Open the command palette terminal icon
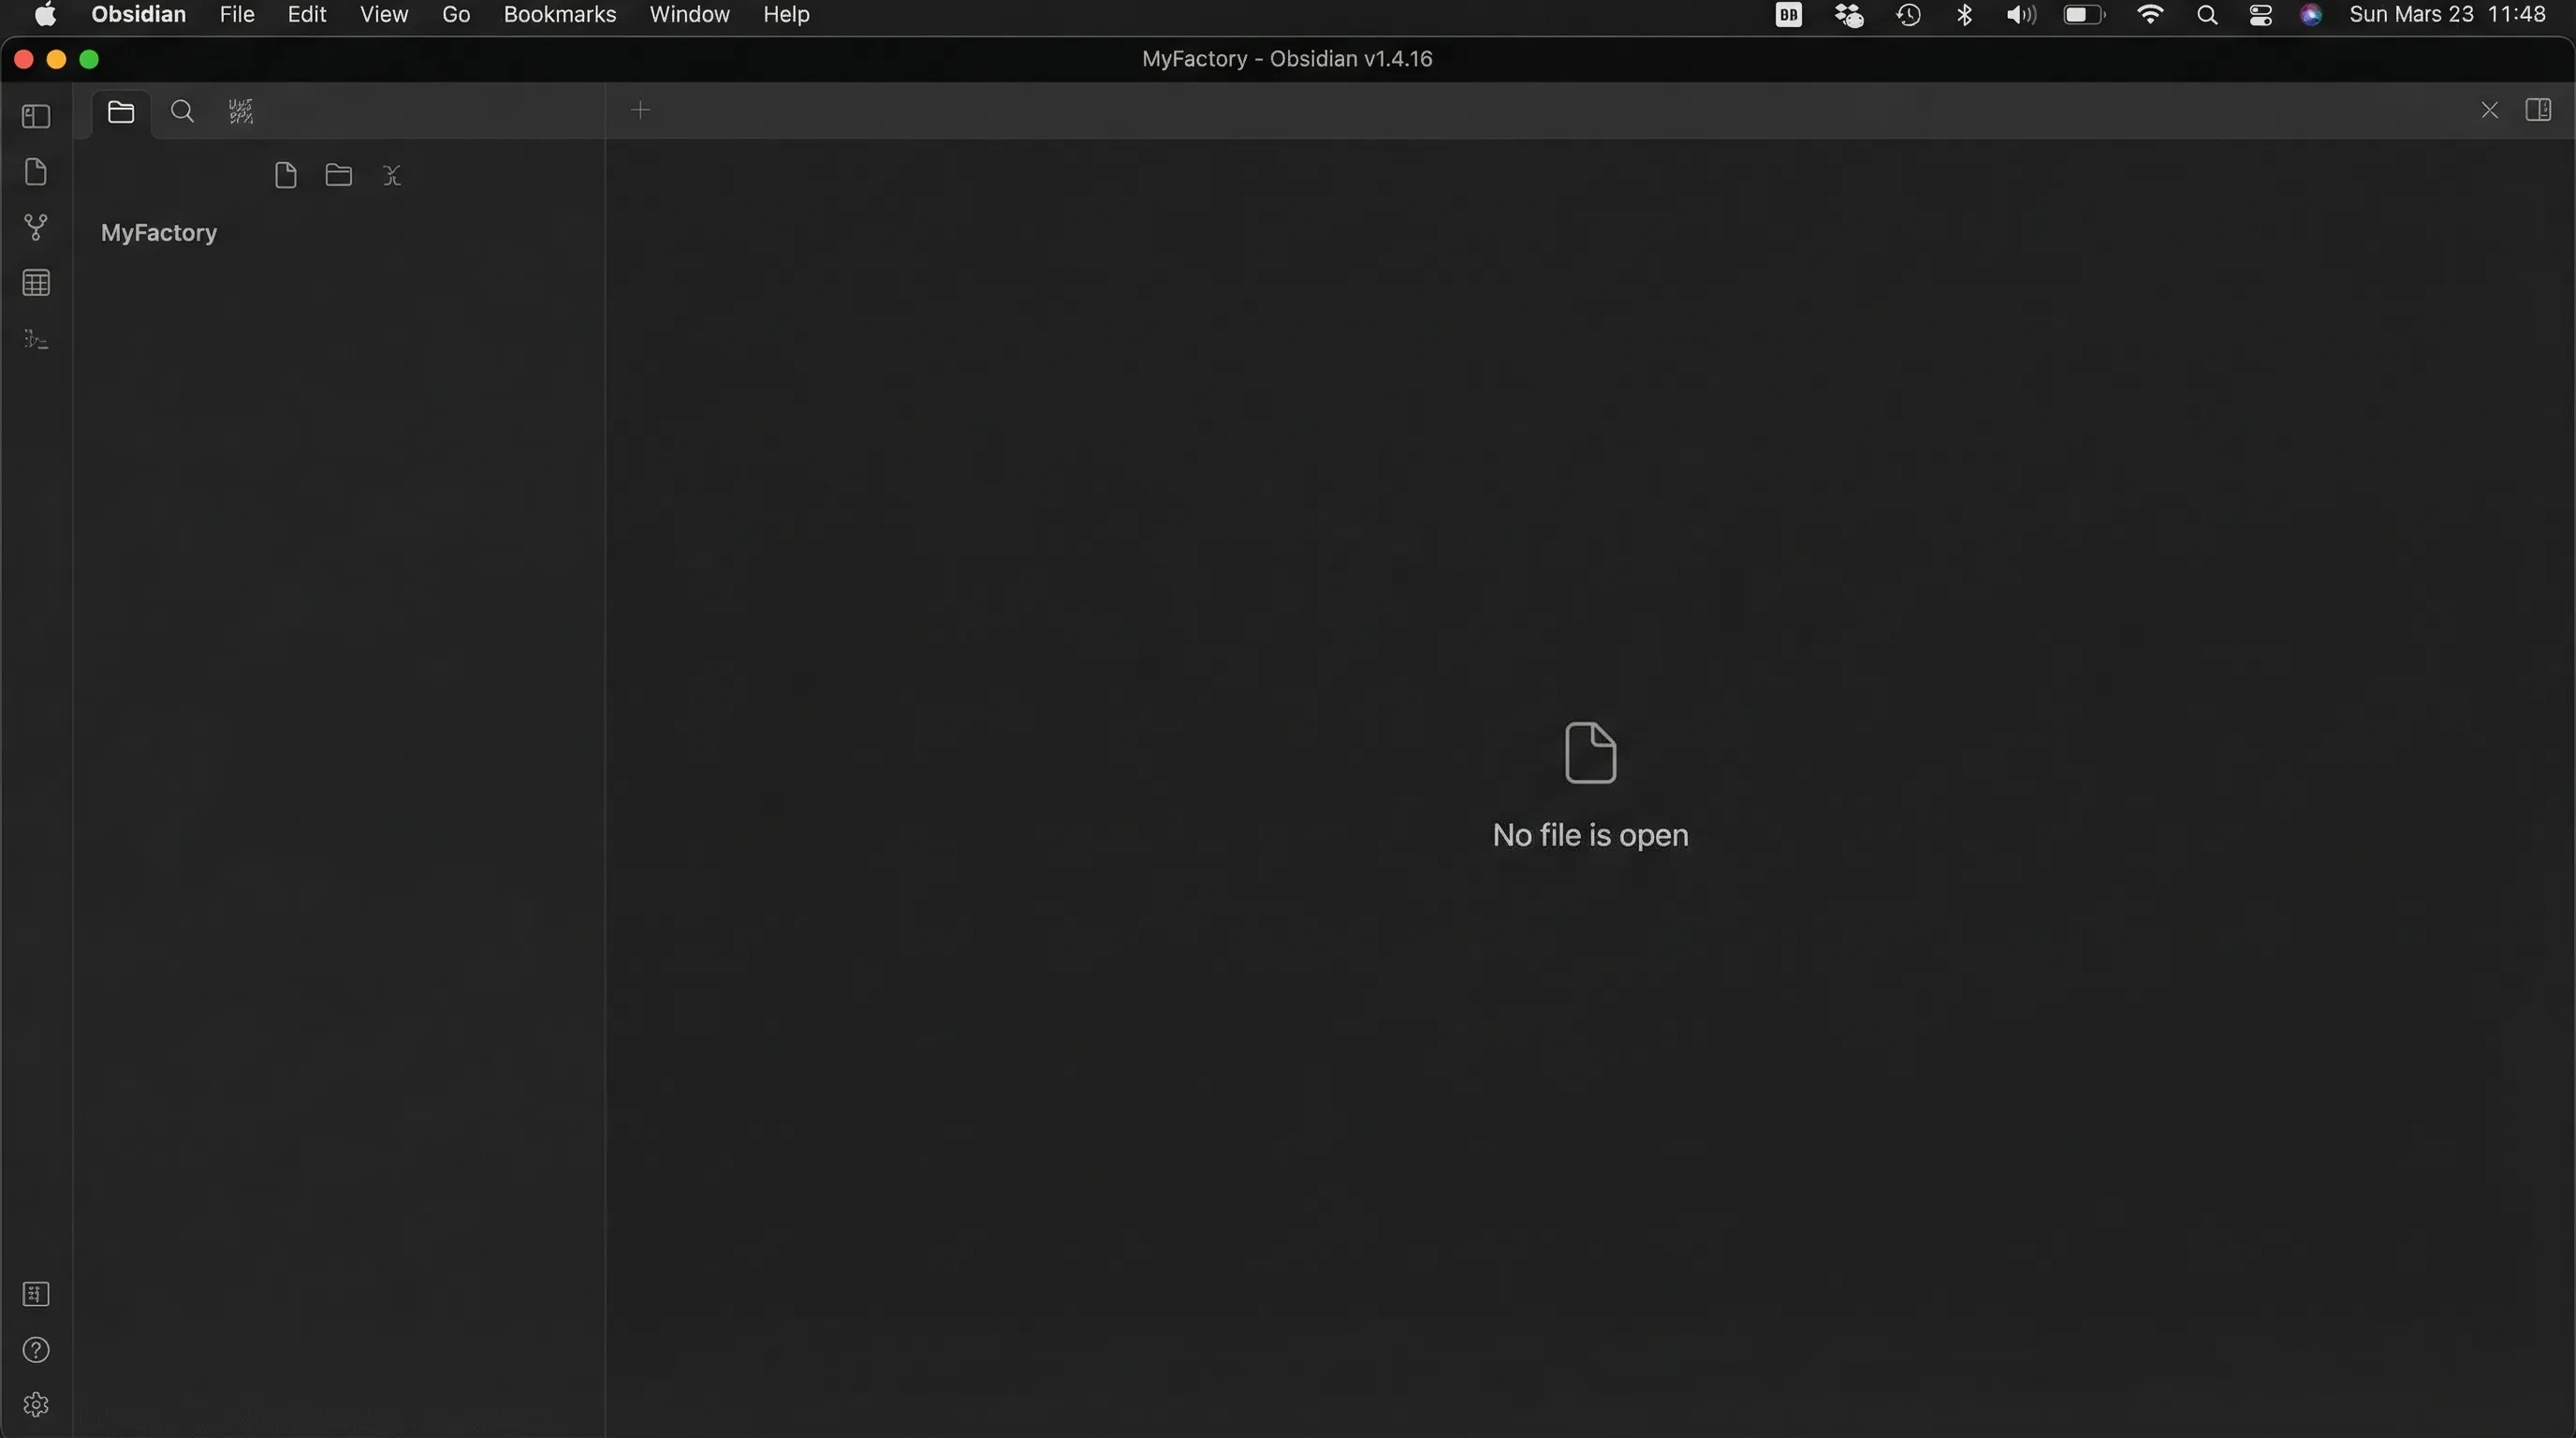2576x1438 pixels. (x=36, y=340)
